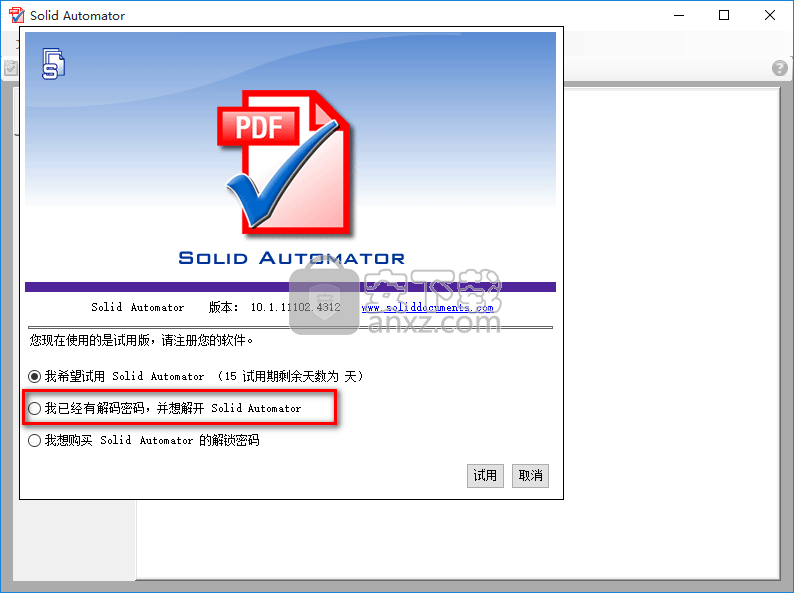Open the www.soliddocuments.com link

pos(427,307)
